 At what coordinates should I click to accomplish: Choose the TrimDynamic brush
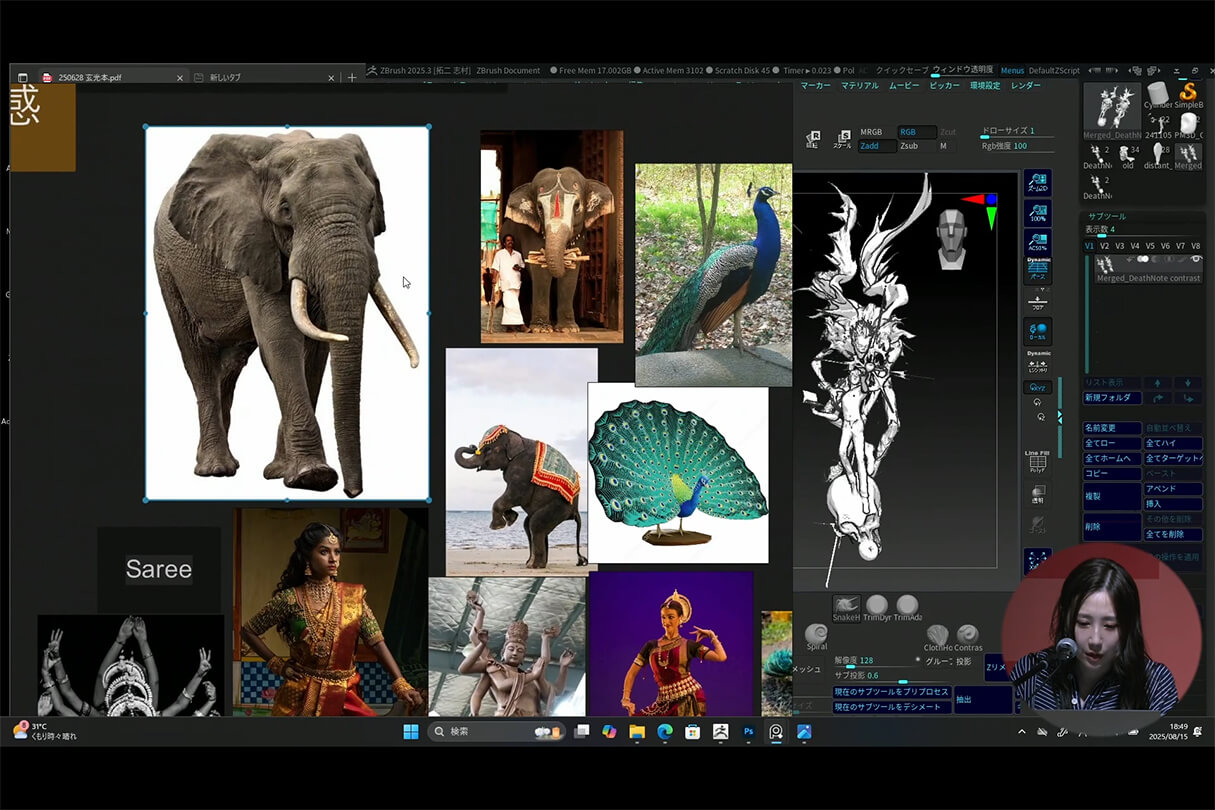(877, 606)
